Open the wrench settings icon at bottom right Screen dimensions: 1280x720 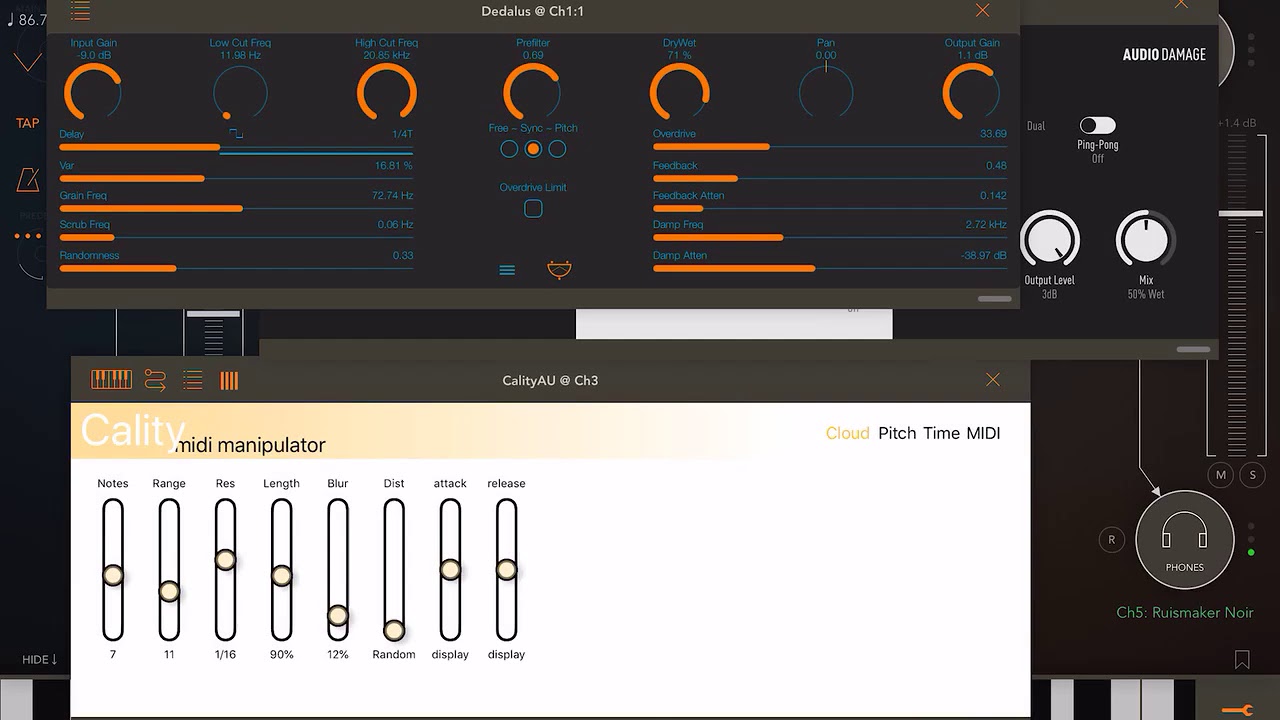[x=1237, y=711]
